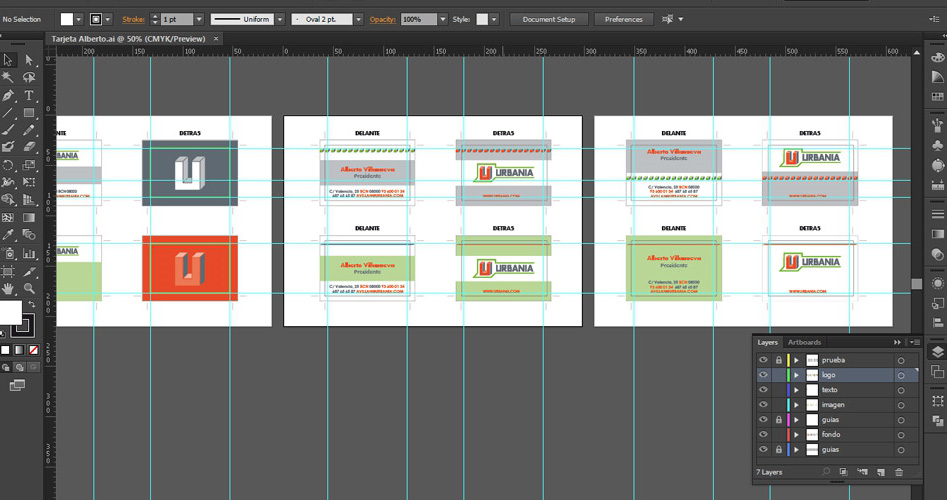Activate the Hand tool
Image resolution: width=947 pixels, height=500 pixels.
click(x=8, y=288)
